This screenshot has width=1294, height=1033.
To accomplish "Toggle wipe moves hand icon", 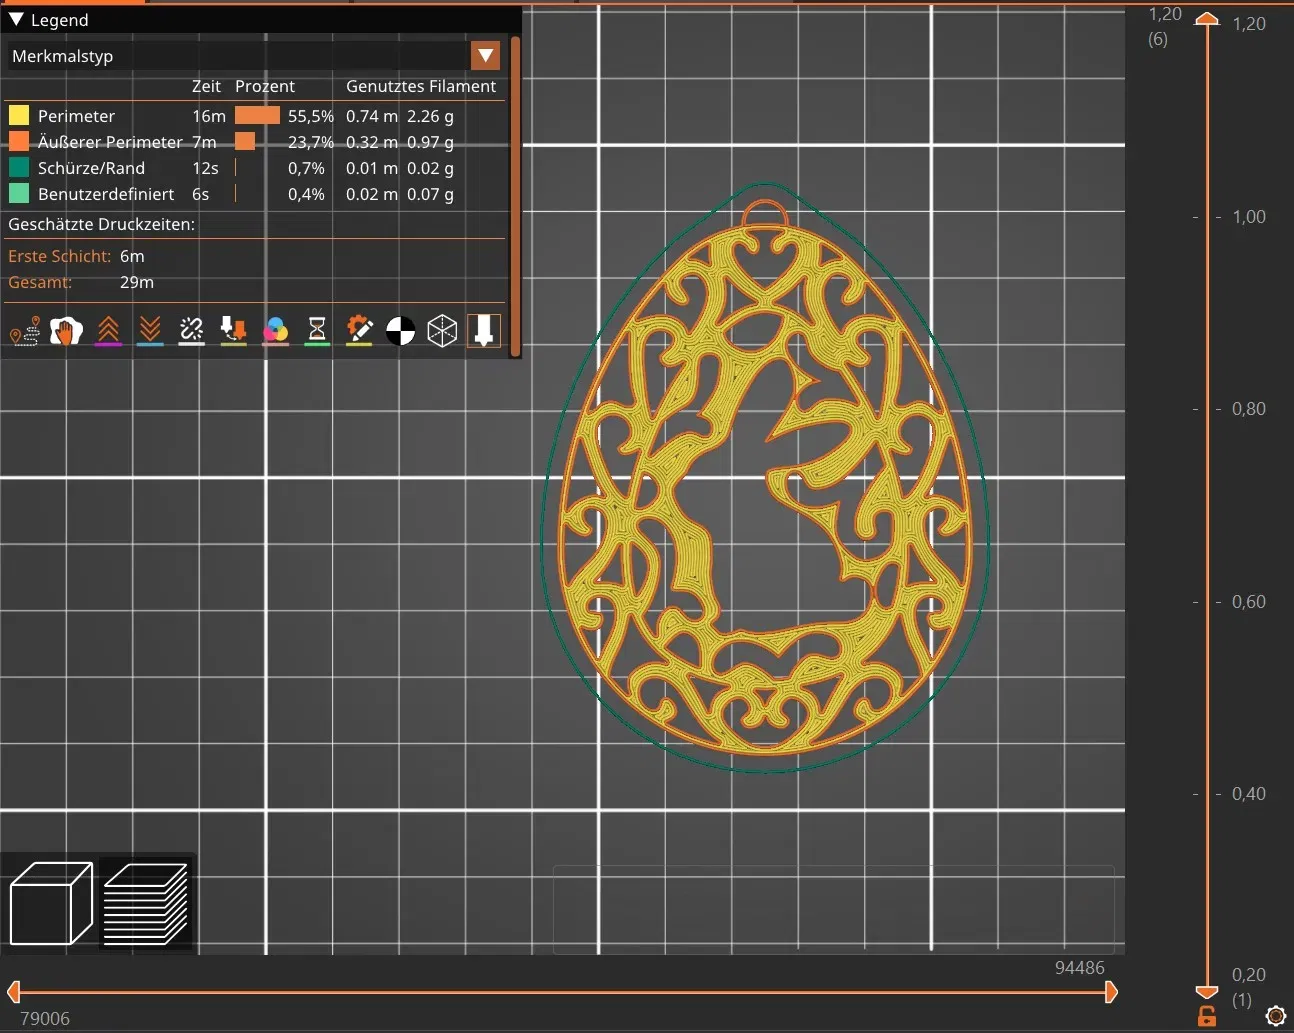I will tap(66, 331).
